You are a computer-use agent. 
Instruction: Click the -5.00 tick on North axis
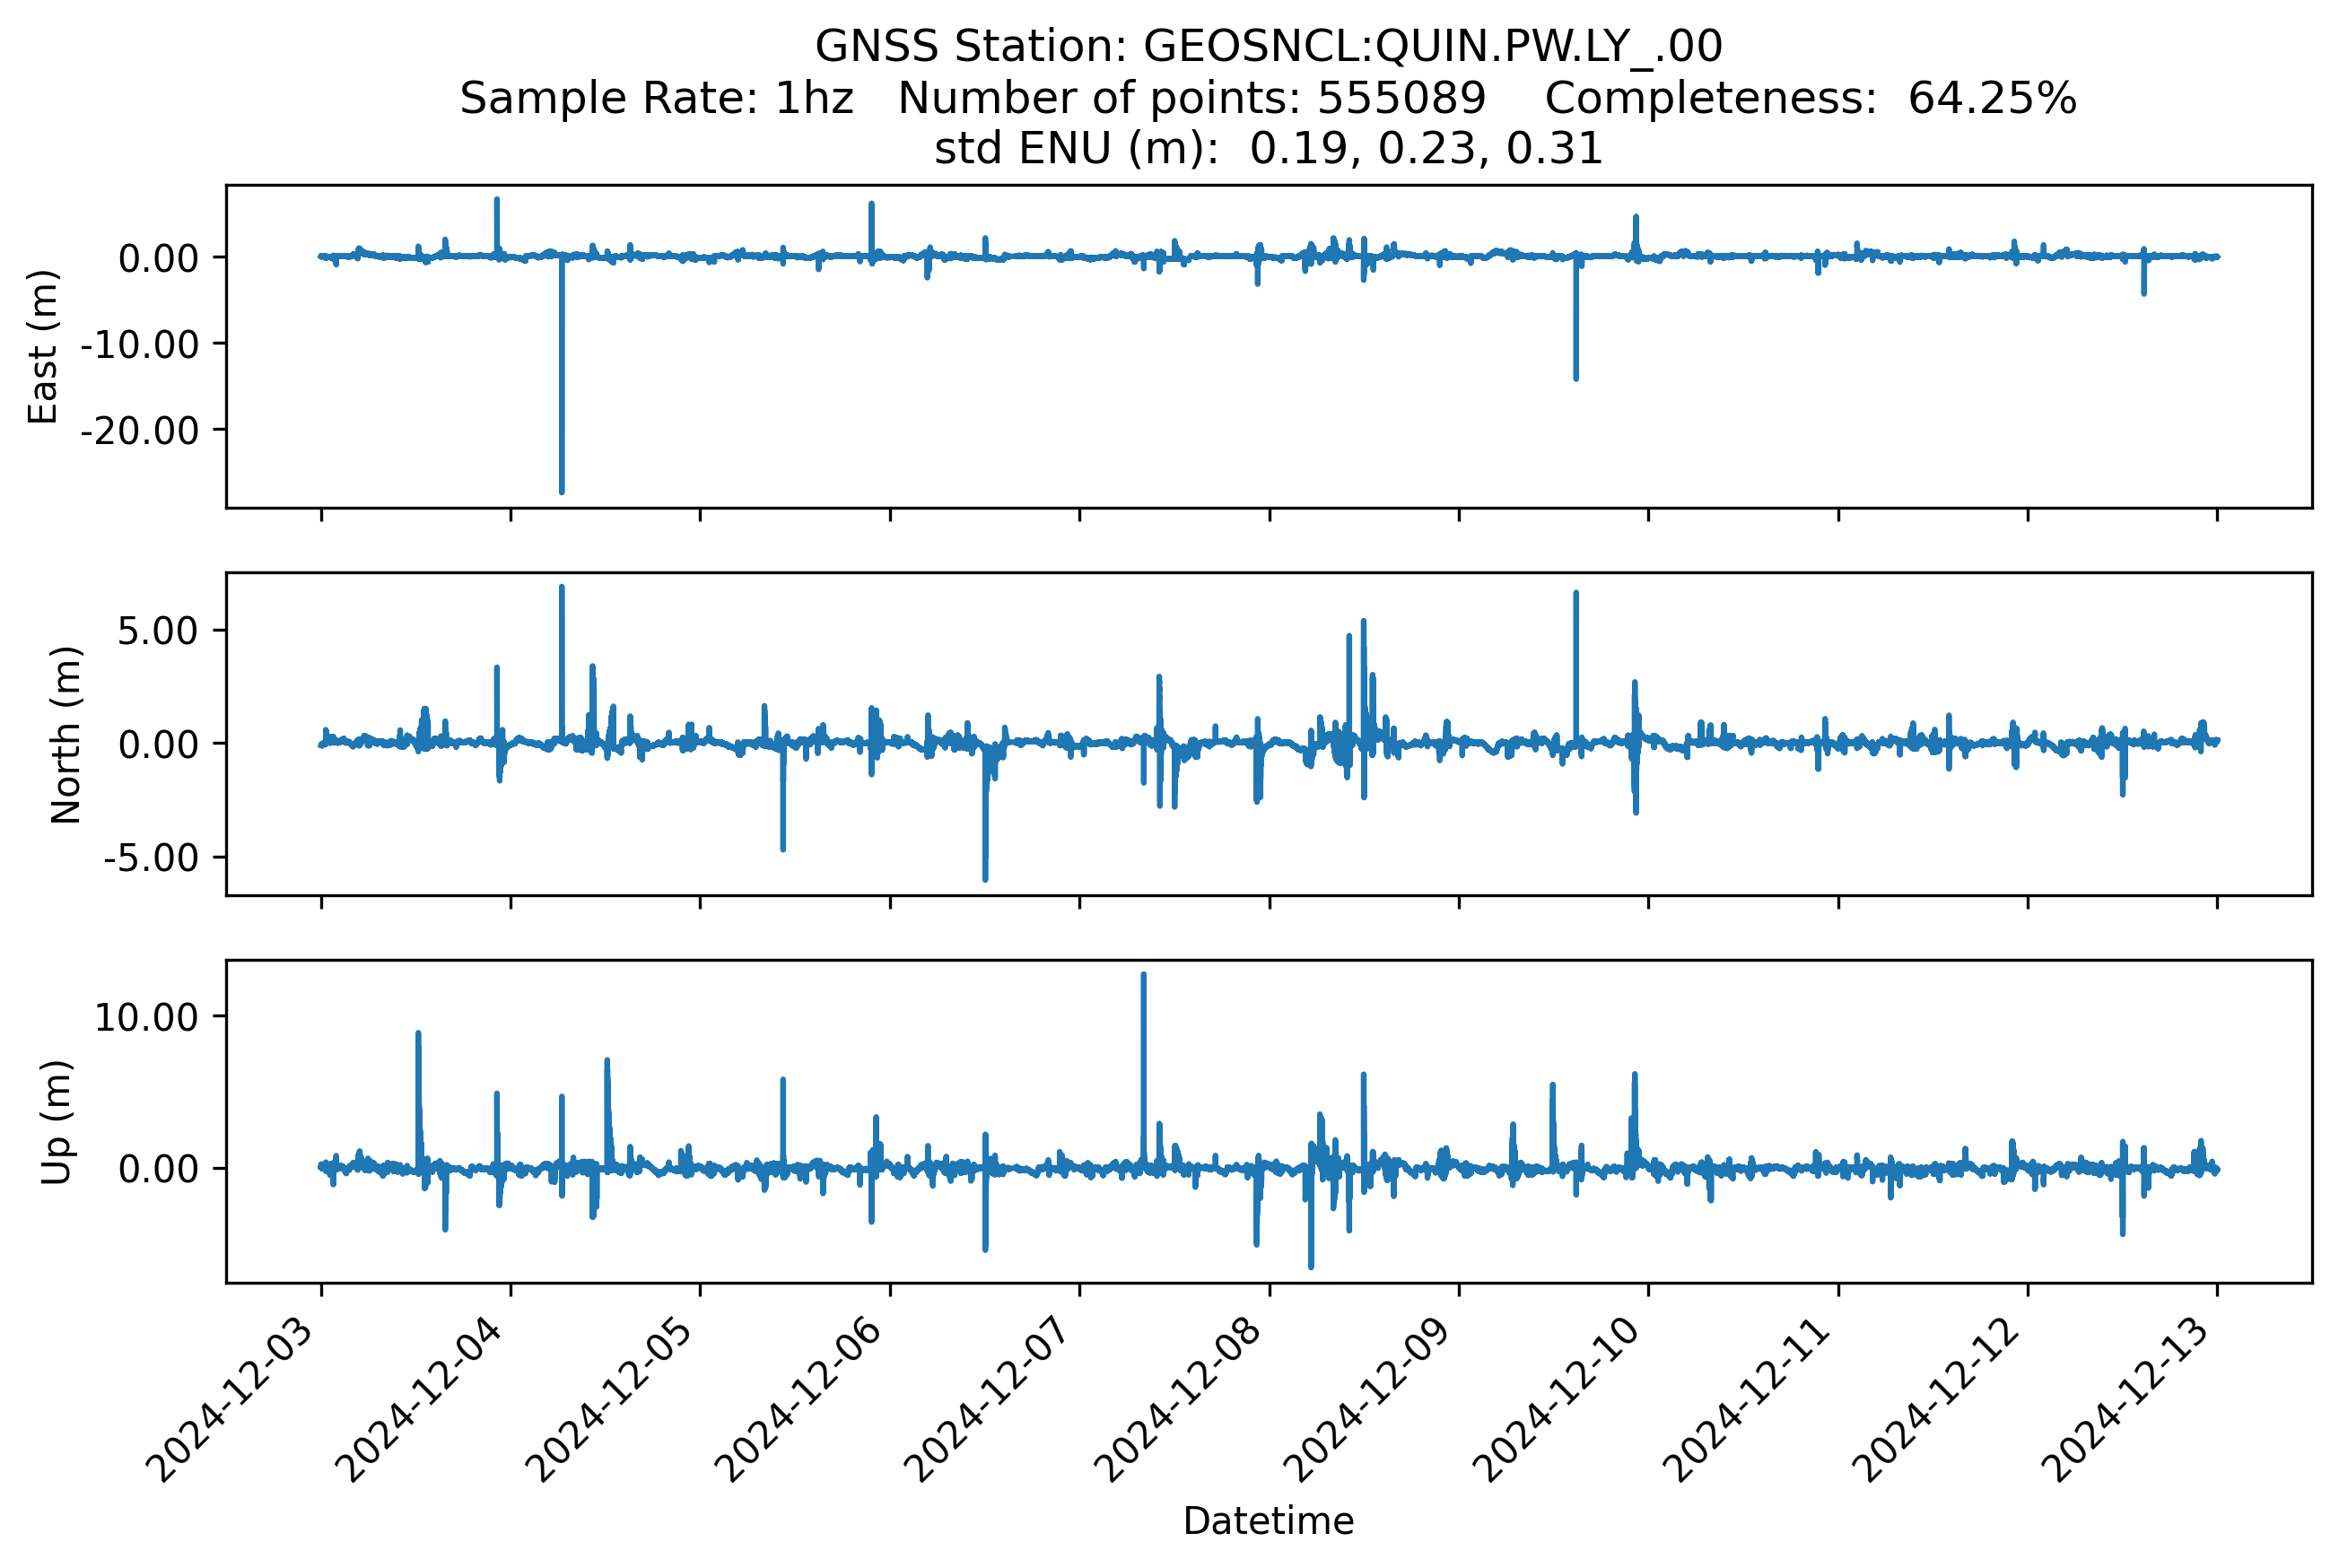tap(150, 858)
